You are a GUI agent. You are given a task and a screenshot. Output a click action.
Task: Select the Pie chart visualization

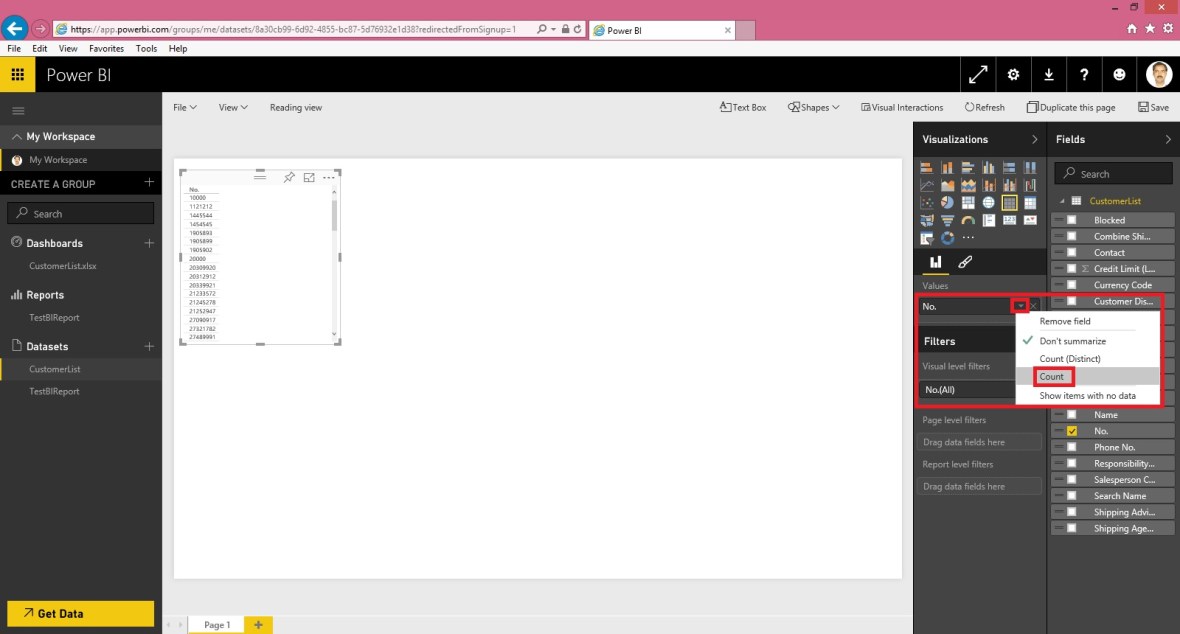[x=948, y=202]
